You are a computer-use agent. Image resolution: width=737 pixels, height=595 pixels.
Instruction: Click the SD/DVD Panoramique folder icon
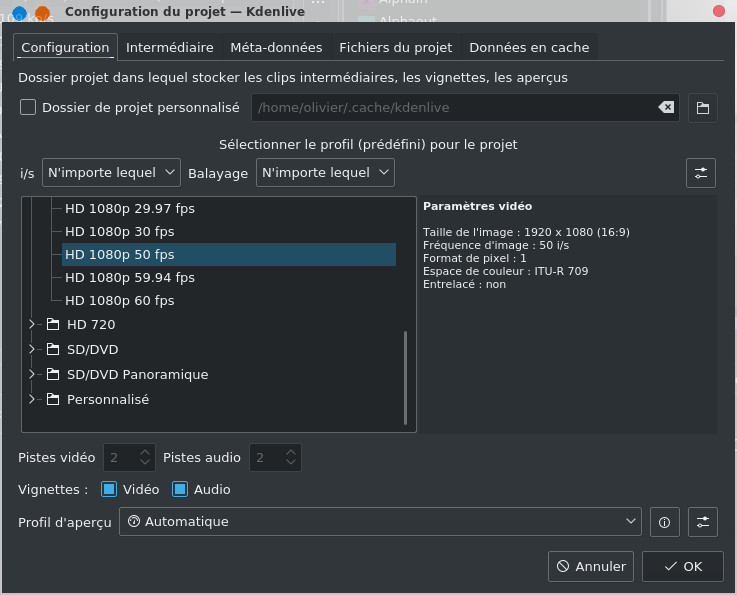click(x=53, y=374)
